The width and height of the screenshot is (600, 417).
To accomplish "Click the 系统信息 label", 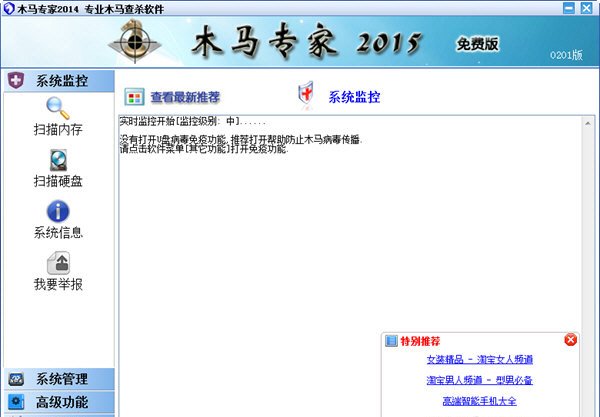I will pos(58,232).
